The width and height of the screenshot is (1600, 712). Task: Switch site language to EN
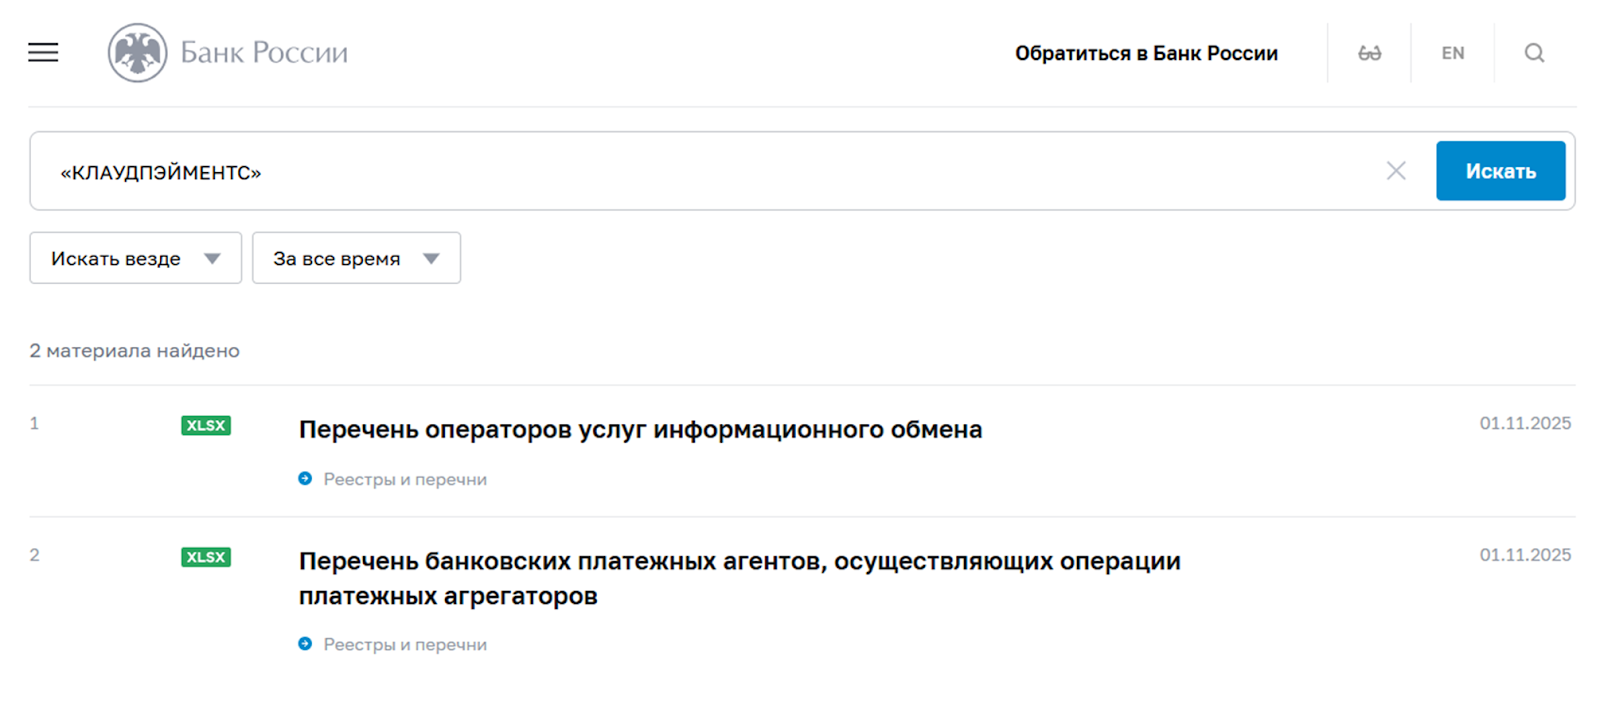(1452, 53)
